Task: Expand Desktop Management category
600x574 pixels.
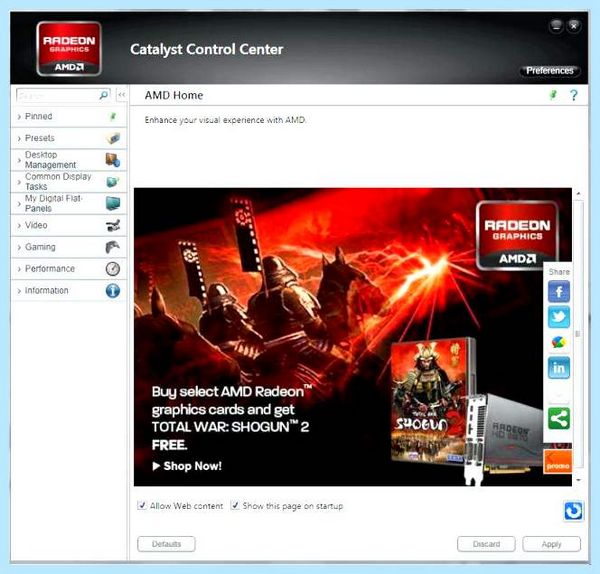Action: (19, 160)
